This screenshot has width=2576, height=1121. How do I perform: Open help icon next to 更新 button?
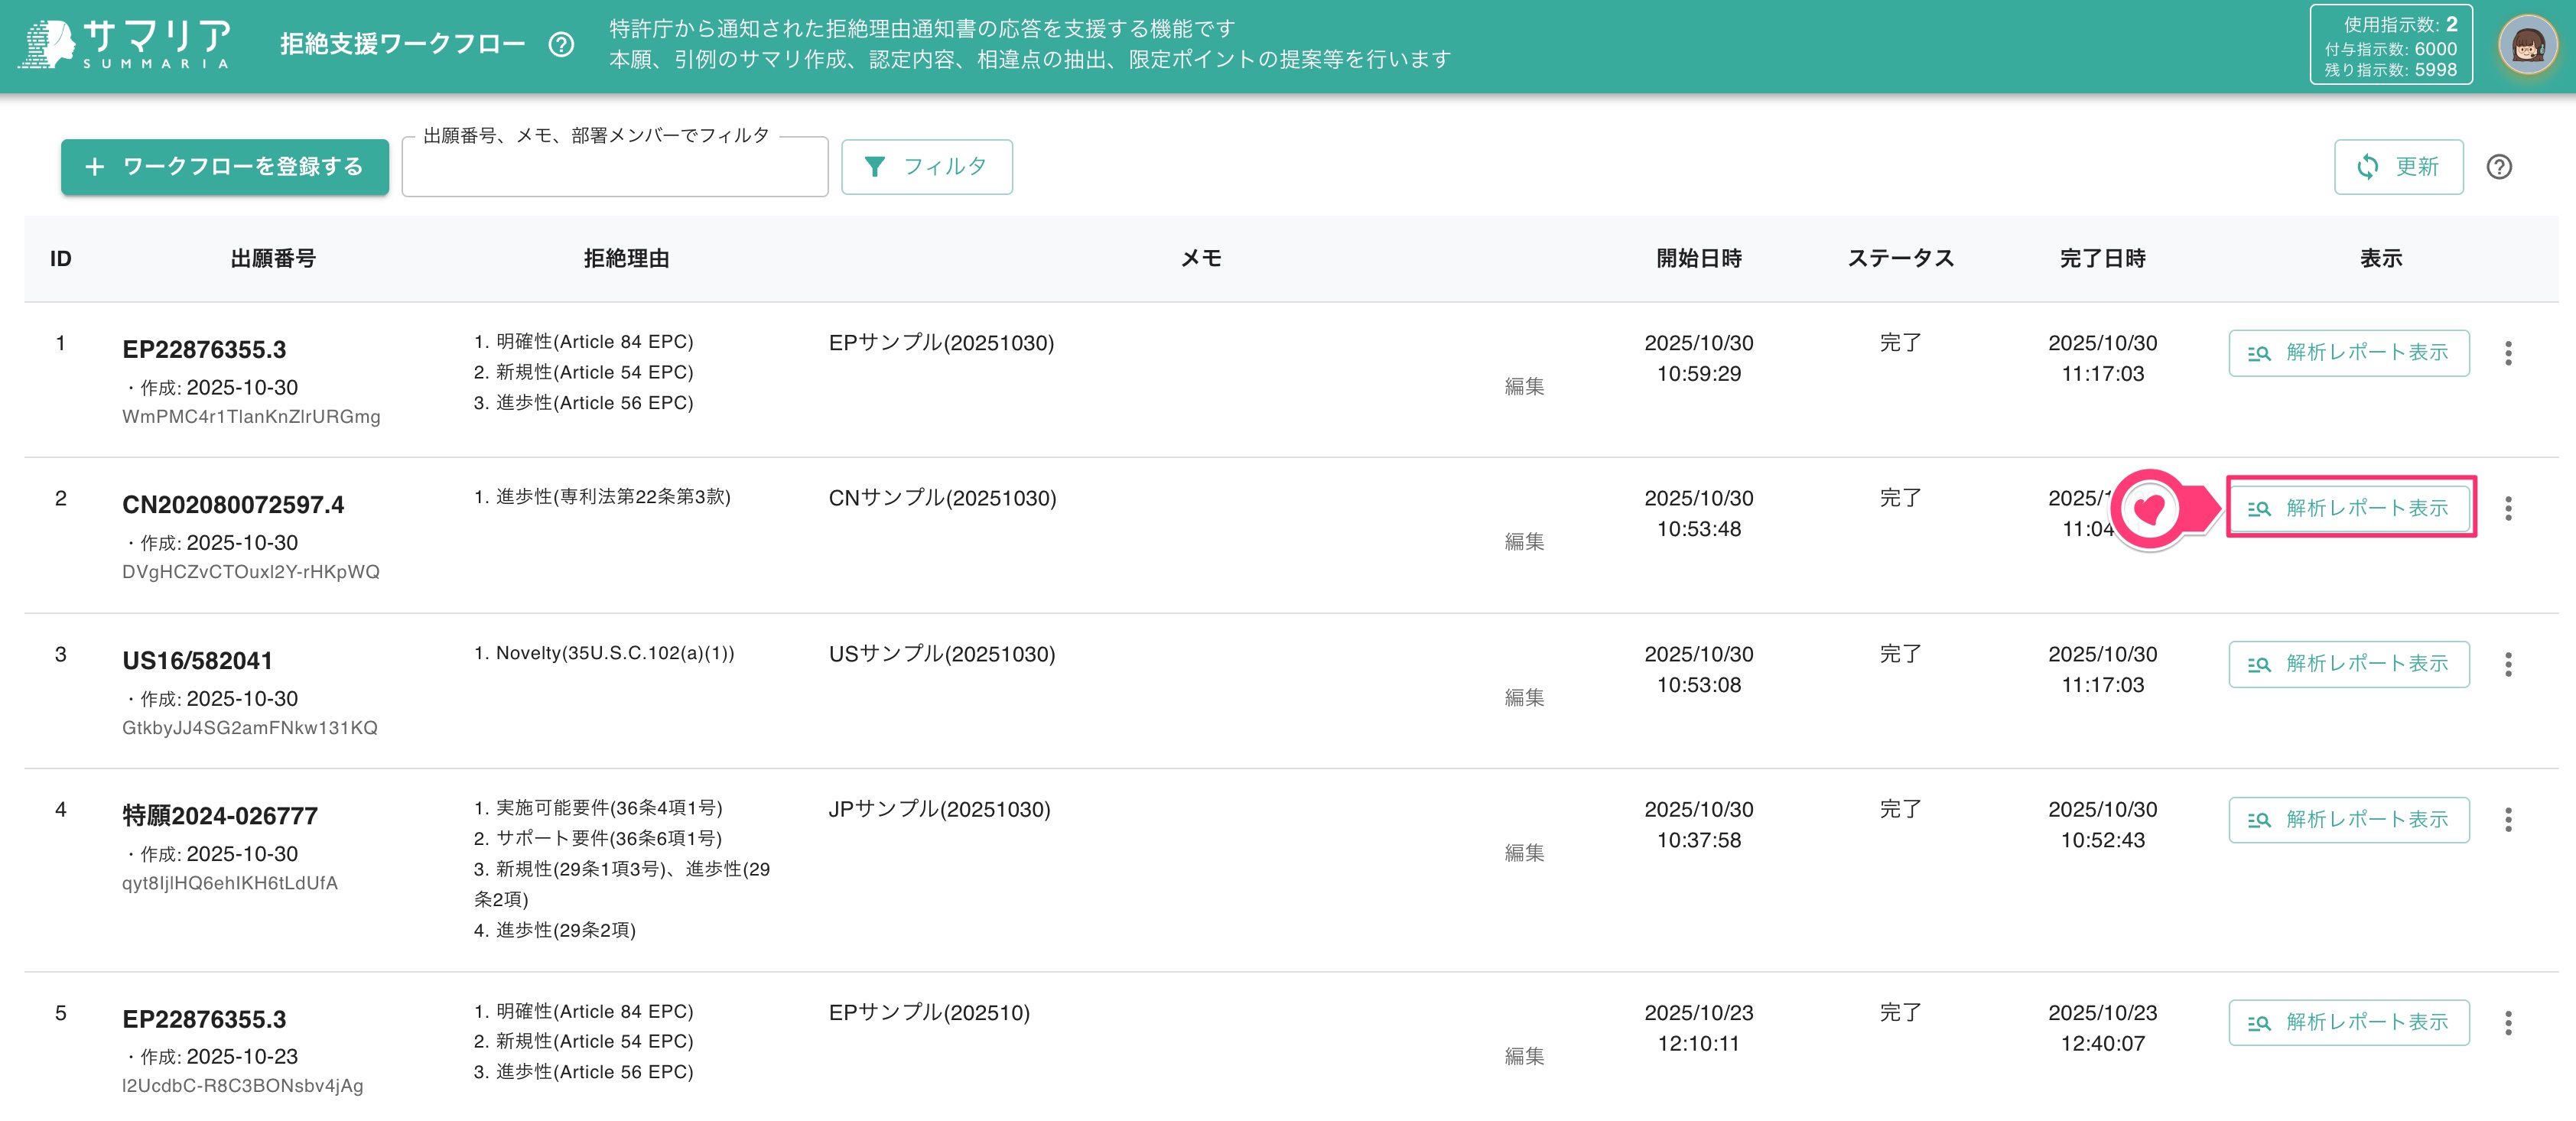(x=2499, y=167)
